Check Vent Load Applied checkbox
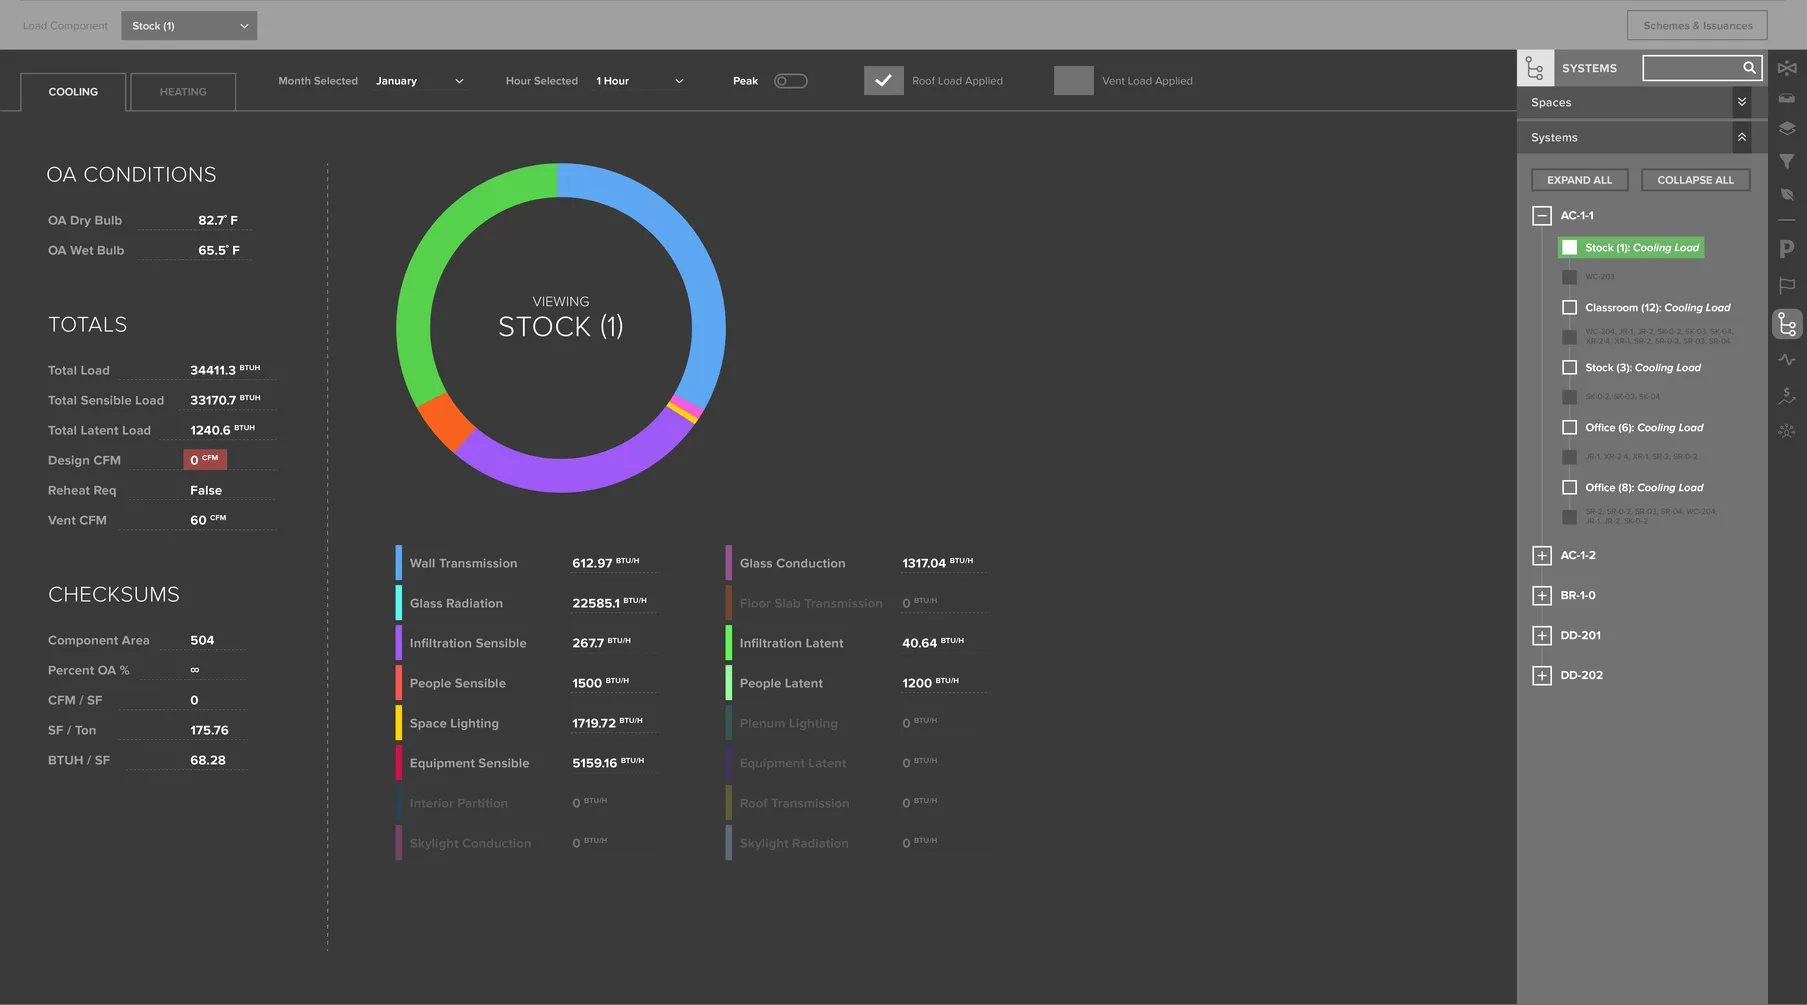Image resolution: width=1807 pixels, height=1005 pixels. pos(1074,81)
